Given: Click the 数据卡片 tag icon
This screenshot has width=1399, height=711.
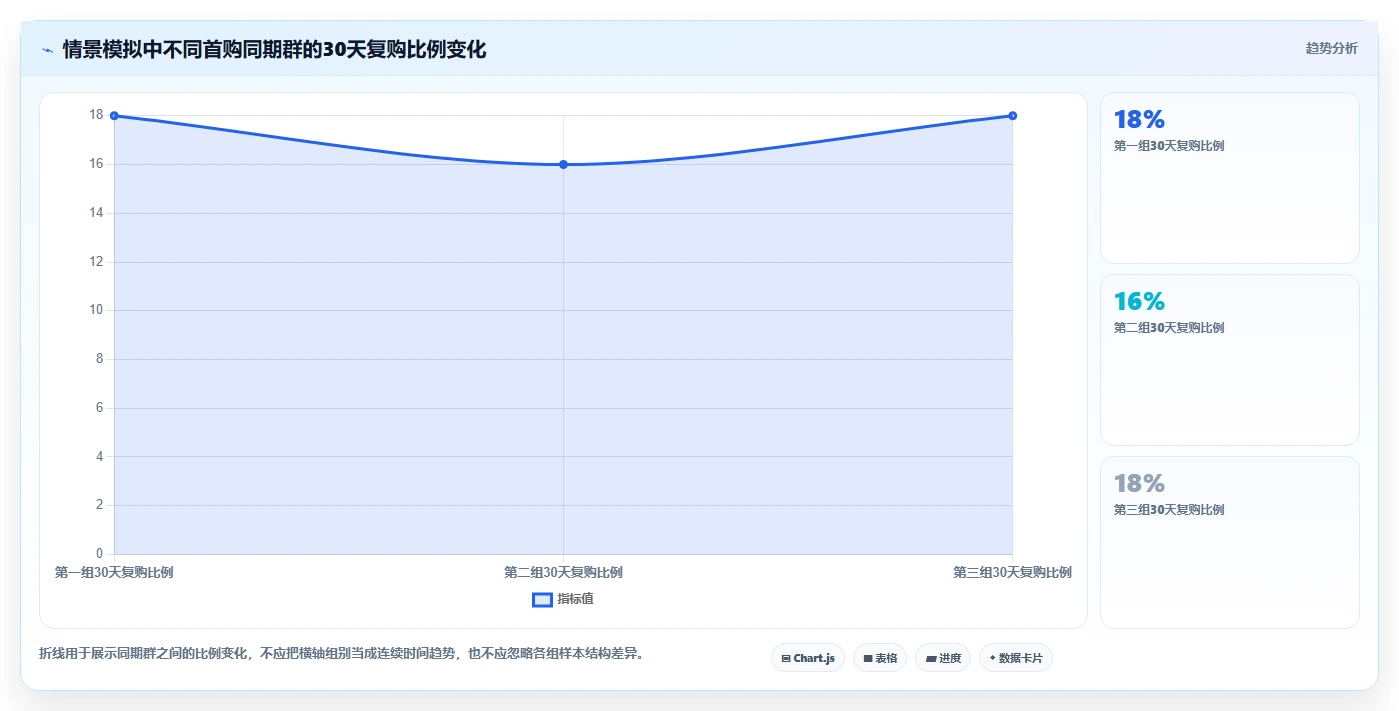Looking at the screenshot, I should click(992, 658).
